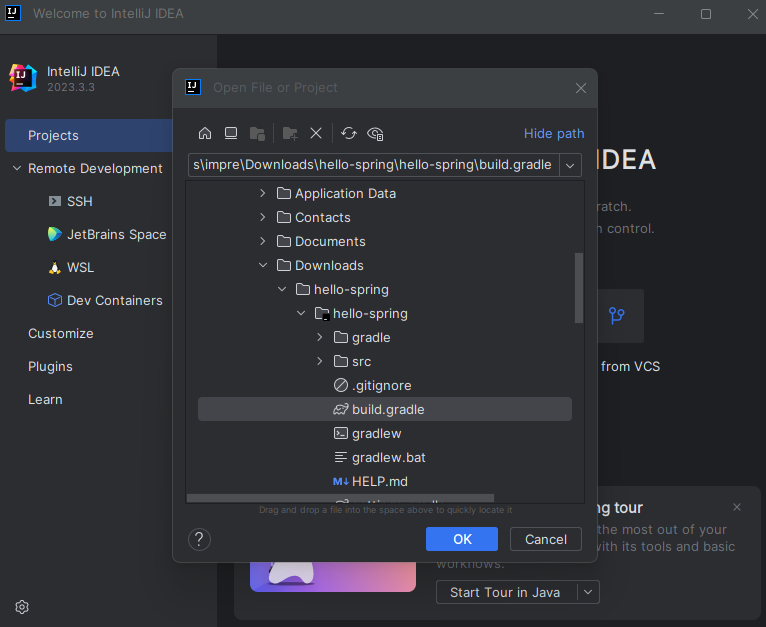Screen dimensions: 766x627
Task: Open the Start Tour dropdown arrow
Action: point(588,592)
